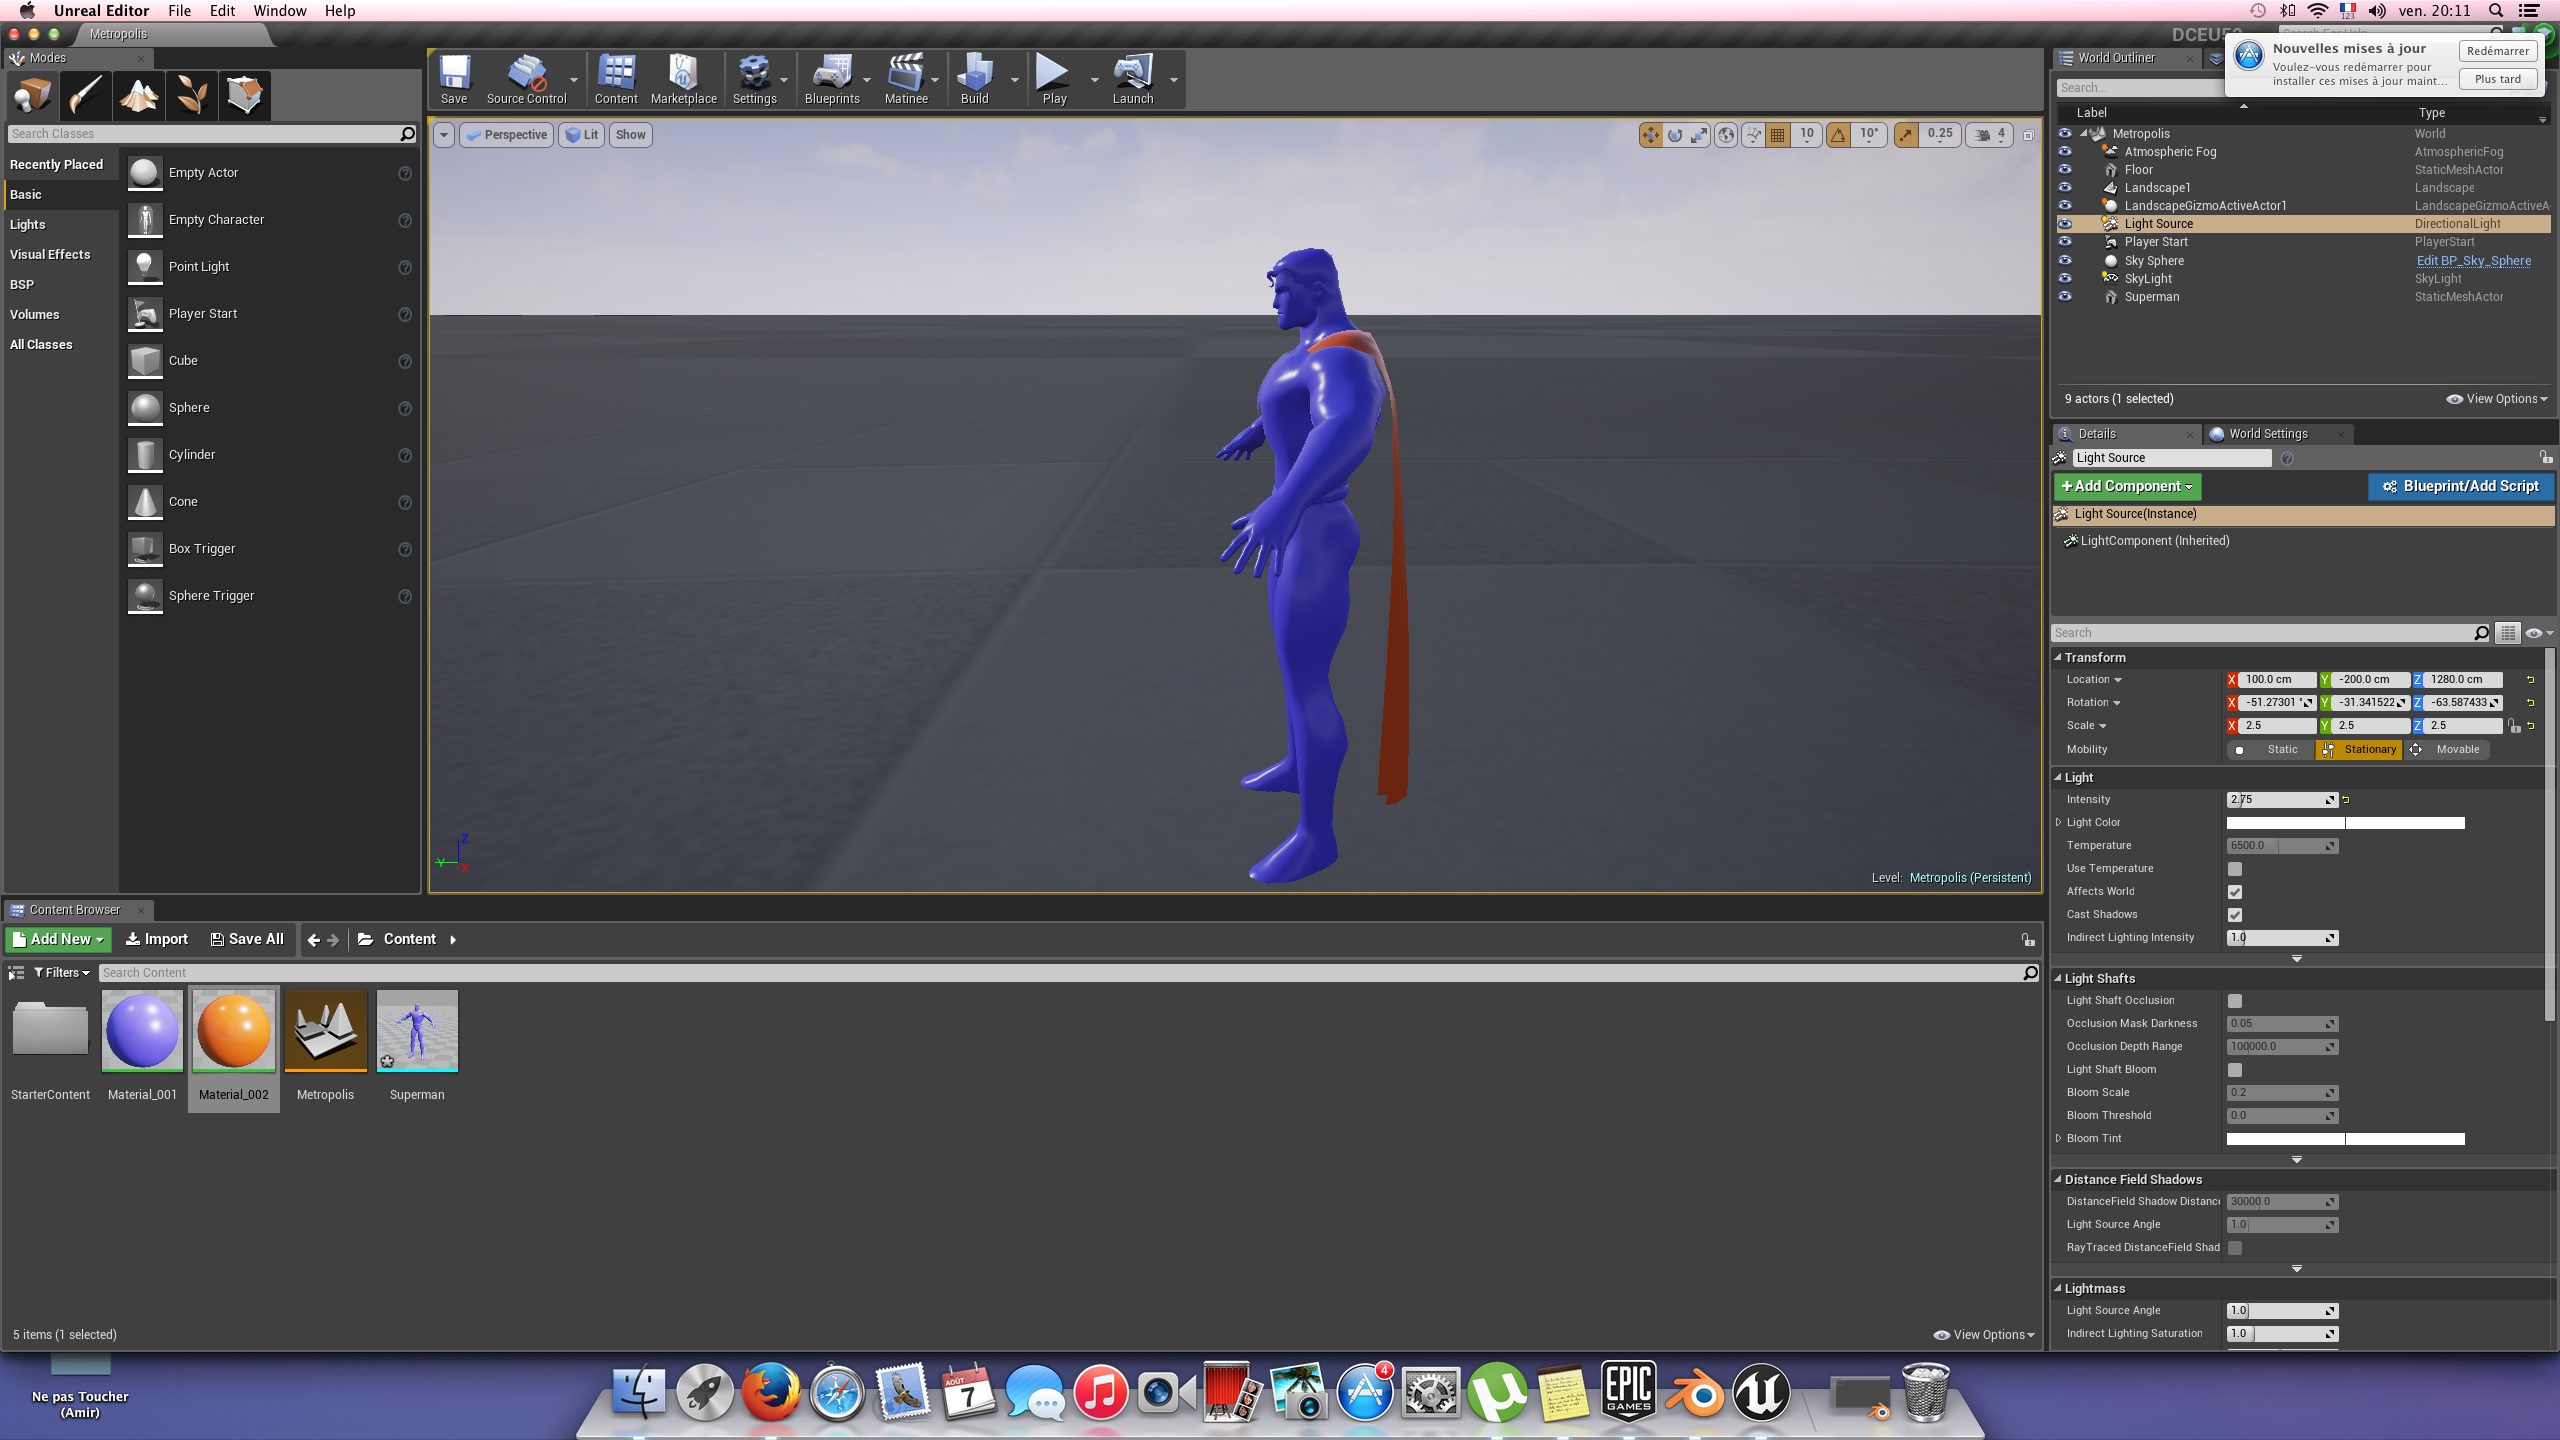
Task: Open Epic Games Launcher in the Dock
Action: click(x=1629, y=1391)
